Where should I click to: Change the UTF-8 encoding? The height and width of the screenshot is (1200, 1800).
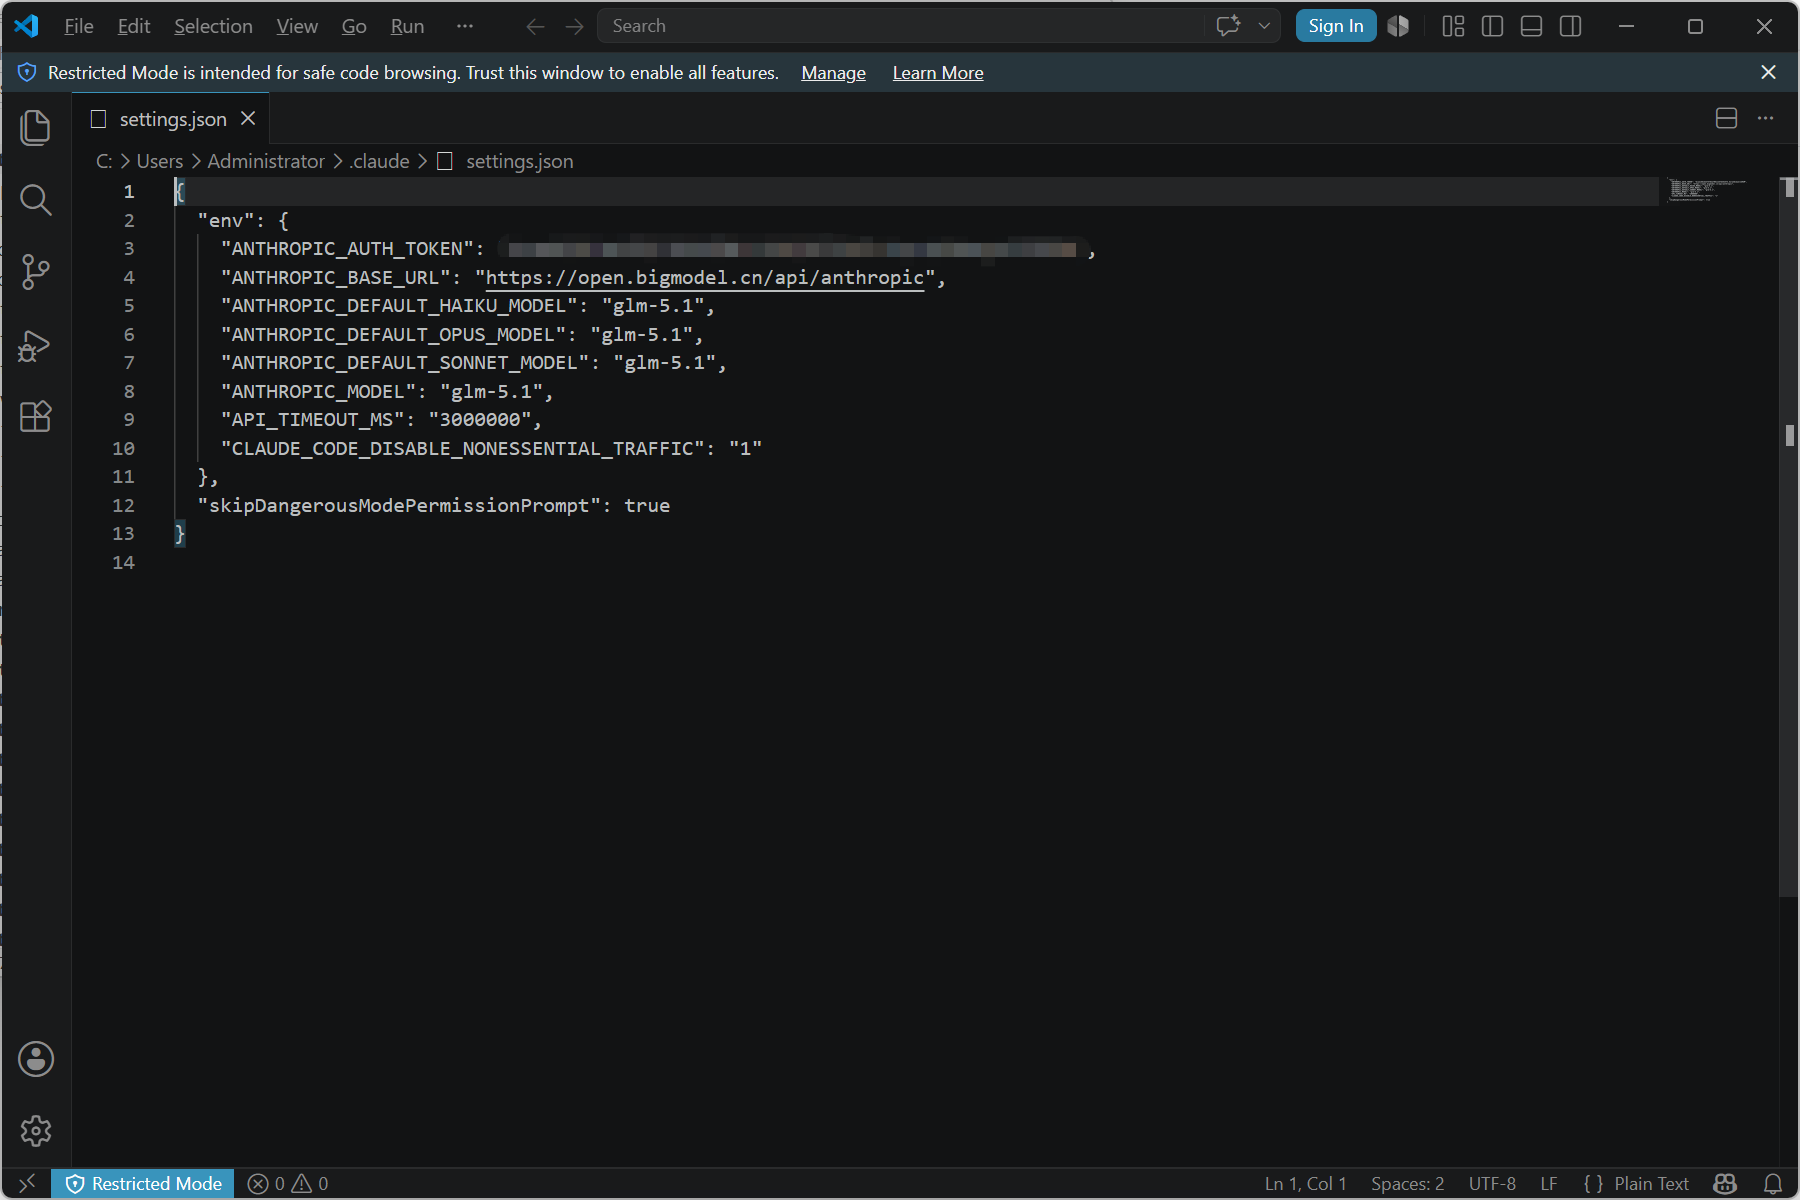pos(1492,1184)
